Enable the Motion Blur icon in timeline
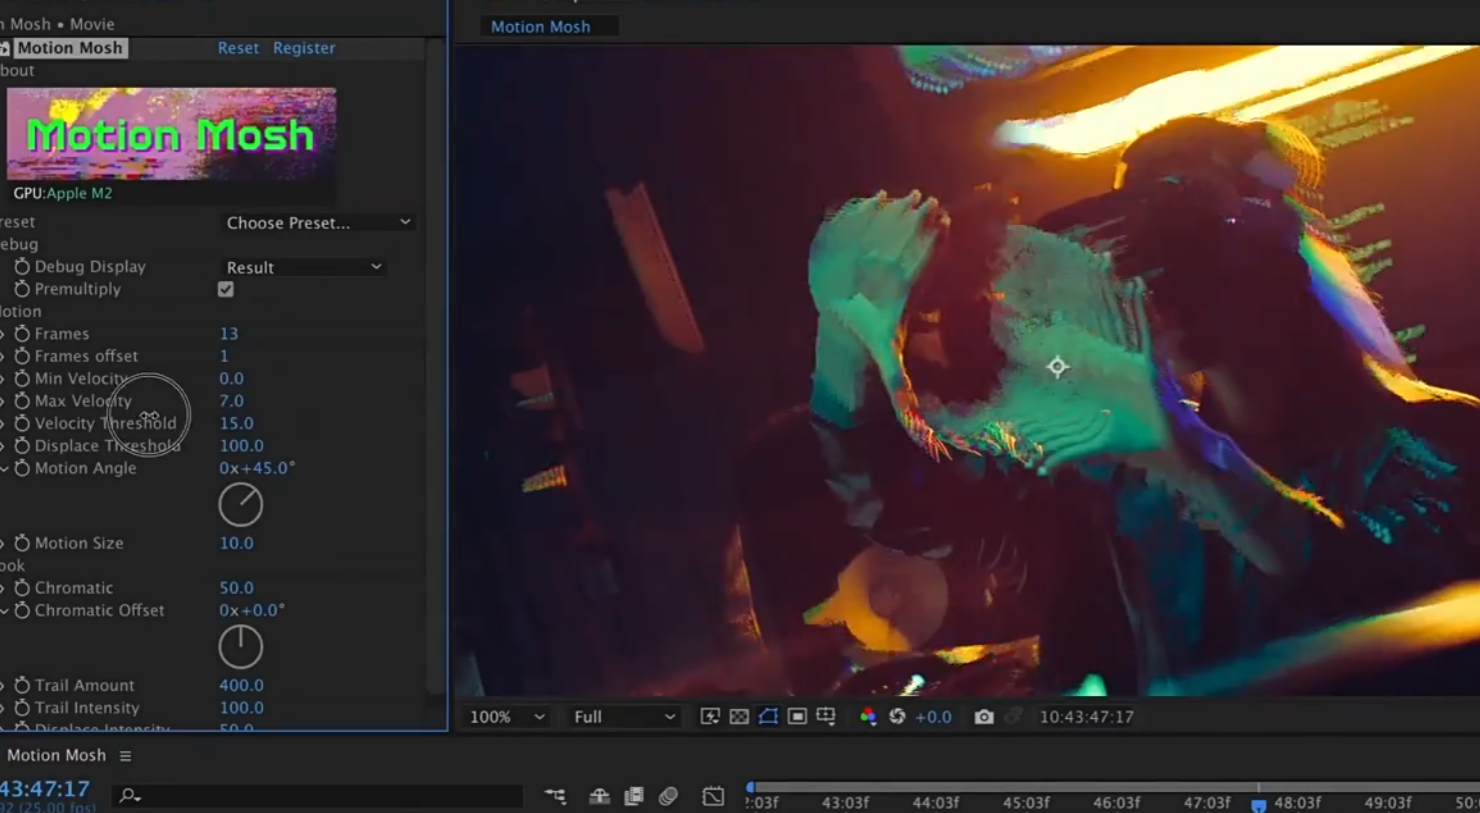This screenshot has height=813, width=1480. (x=668, y=796)
